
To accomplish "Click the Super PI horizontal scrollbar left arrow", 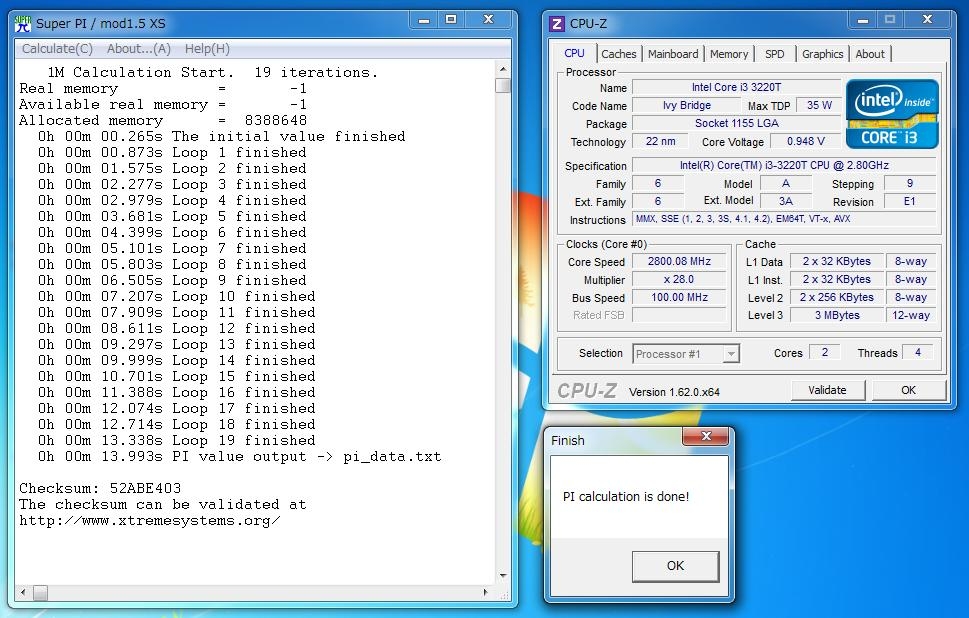I will pos(23,592).
